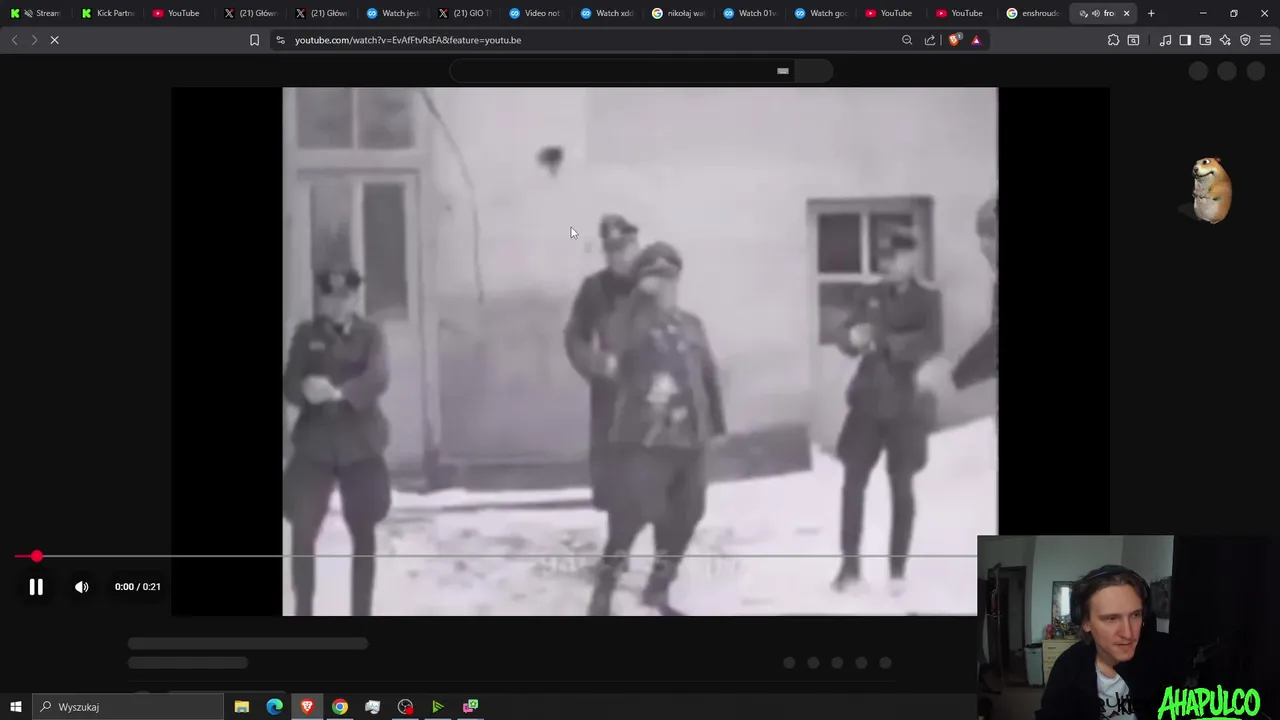Open Brave browser from the taskbar
Viewport: 1280px width, 720px height.
tap(307, 707)
